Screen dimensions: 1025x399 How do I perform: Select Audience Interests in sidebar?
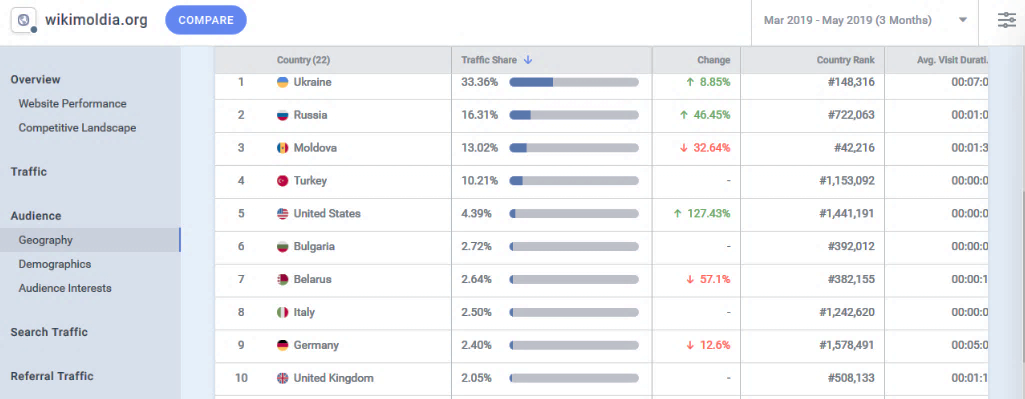click(65, 288)
